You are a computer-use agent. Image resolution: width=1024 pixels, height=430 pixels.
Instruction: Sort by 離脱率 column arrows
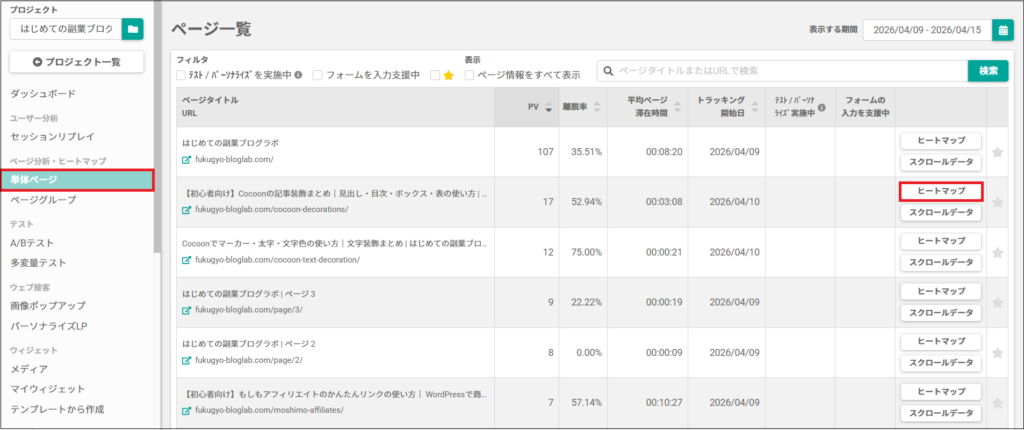[598, 107]
